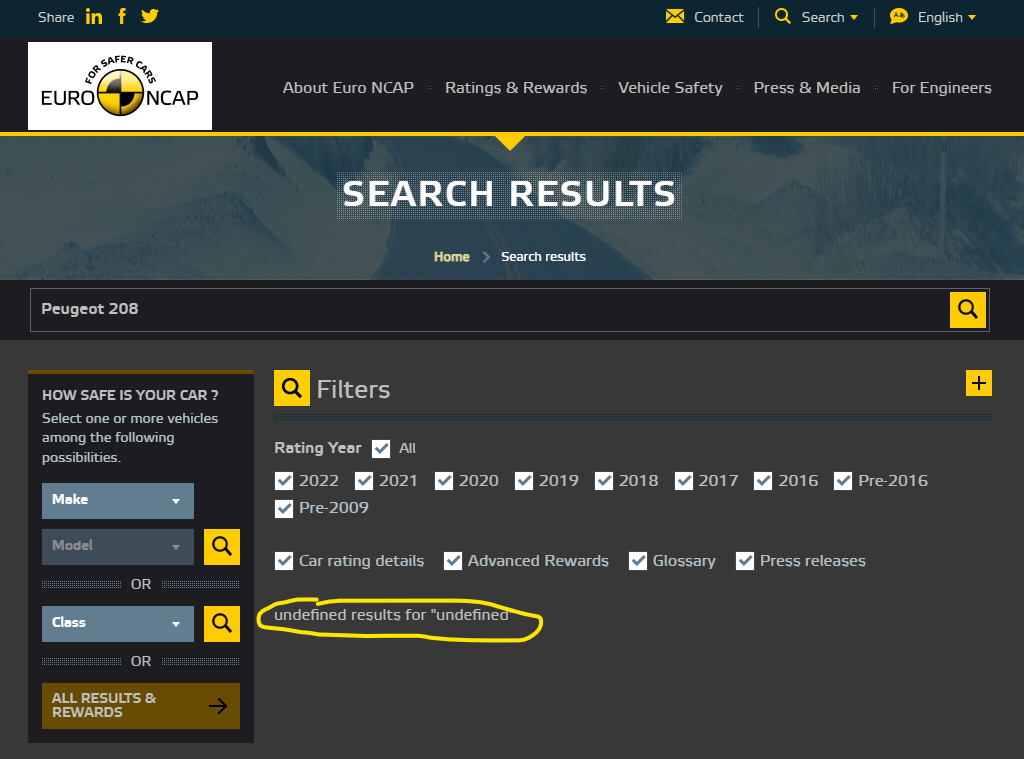Click the 'HOW SAFE IS YOUR CAR ?' heading
Screen dimensions: 1024x759
point(130,395)
